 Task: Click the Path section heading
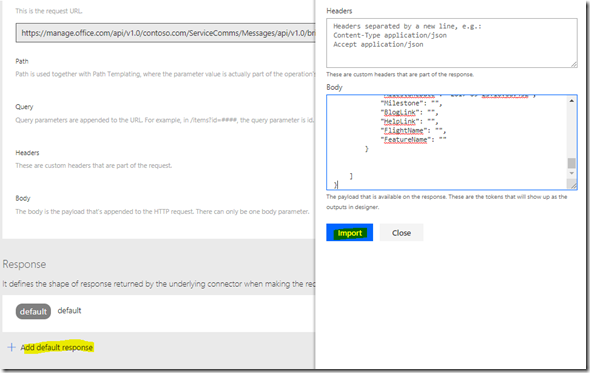[x=22, y=61]
